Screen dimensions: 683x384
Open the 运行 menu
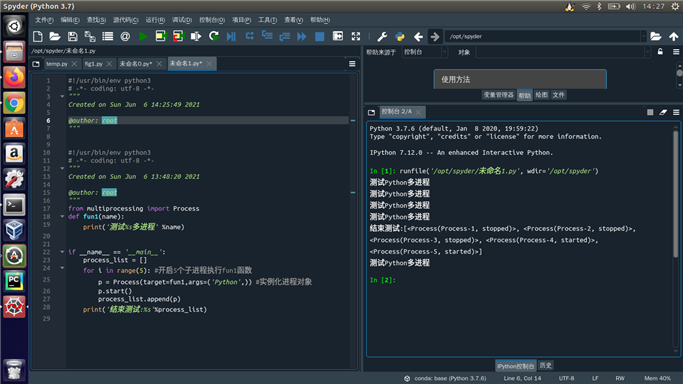coord(155,20)
